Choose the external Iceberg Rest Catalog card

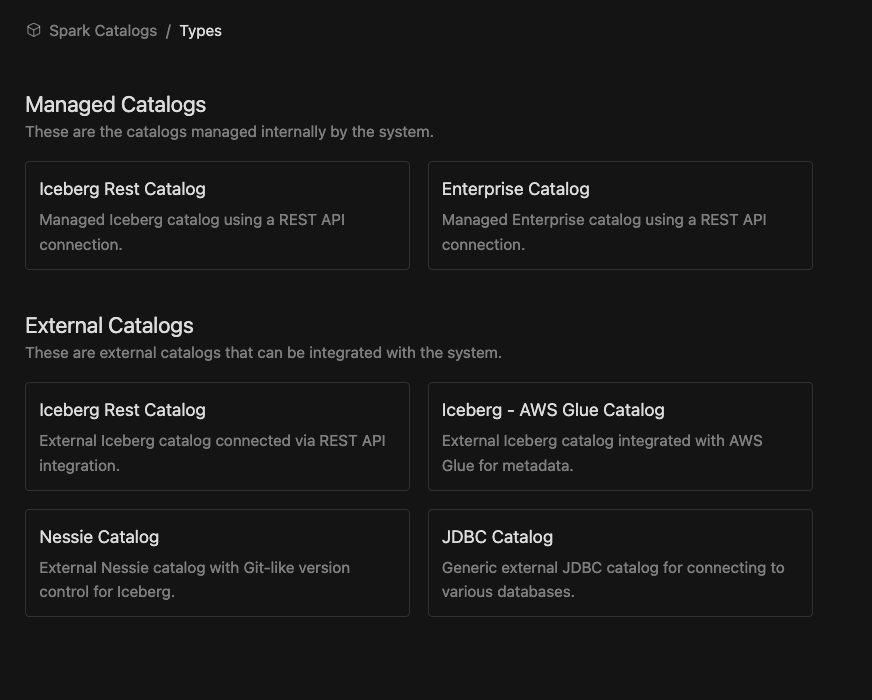click(218, 435)
